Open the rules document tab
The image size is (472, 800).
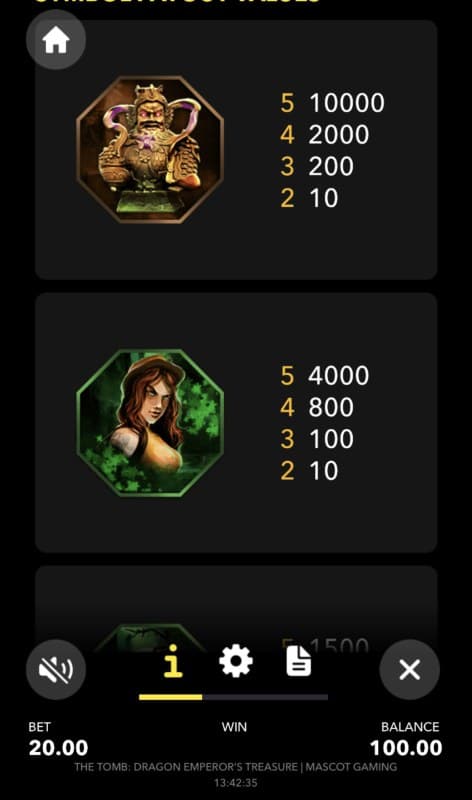tap(299, 661)
